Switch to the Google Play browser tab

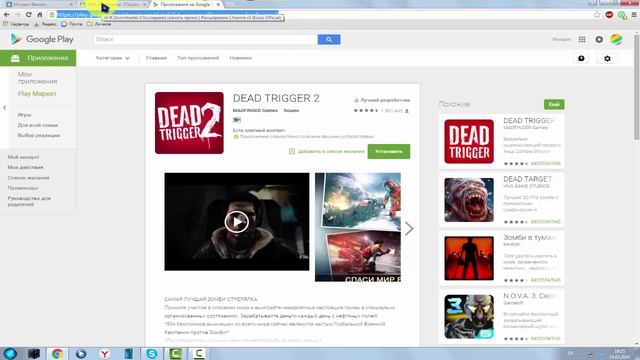click(187, 4)
